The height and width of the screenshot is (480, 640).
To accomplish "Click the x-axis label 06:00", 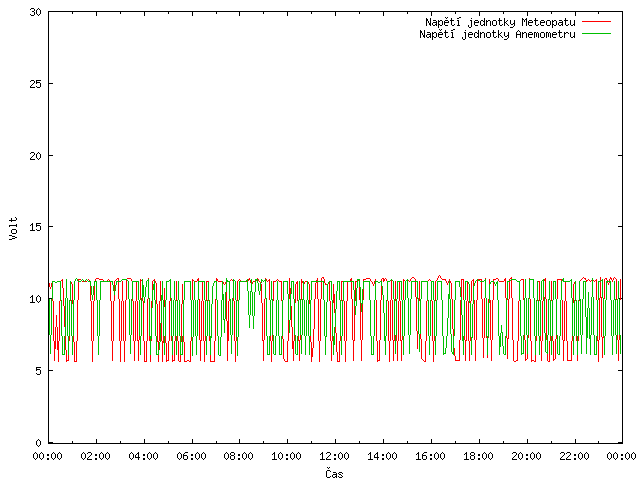I will pos(191,456).
